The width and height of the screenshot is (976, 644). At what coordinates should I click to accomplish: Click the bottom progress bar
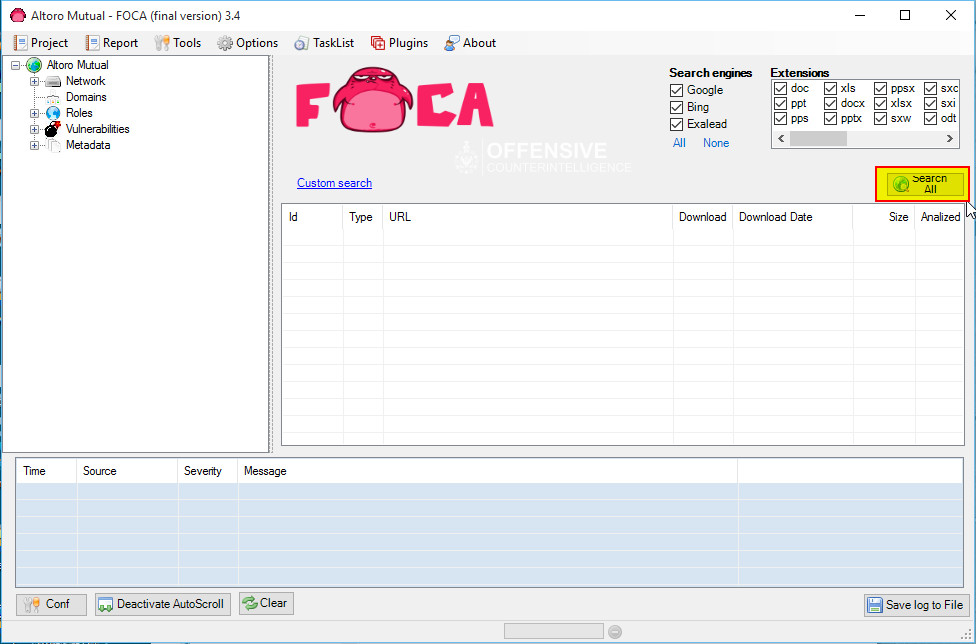click(553, 632)
